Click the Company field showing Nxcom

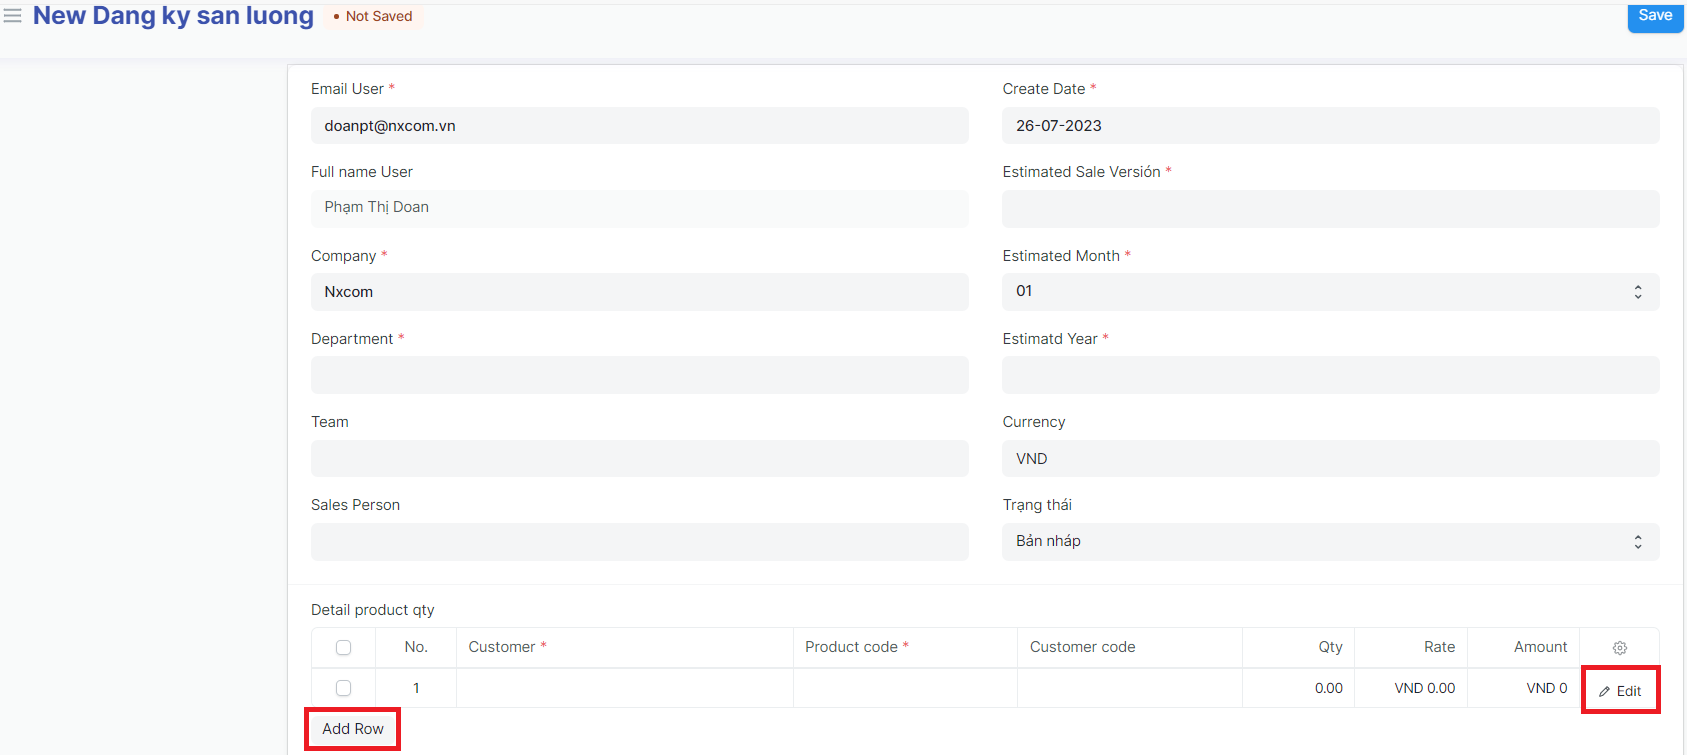[x=639, y=292]
